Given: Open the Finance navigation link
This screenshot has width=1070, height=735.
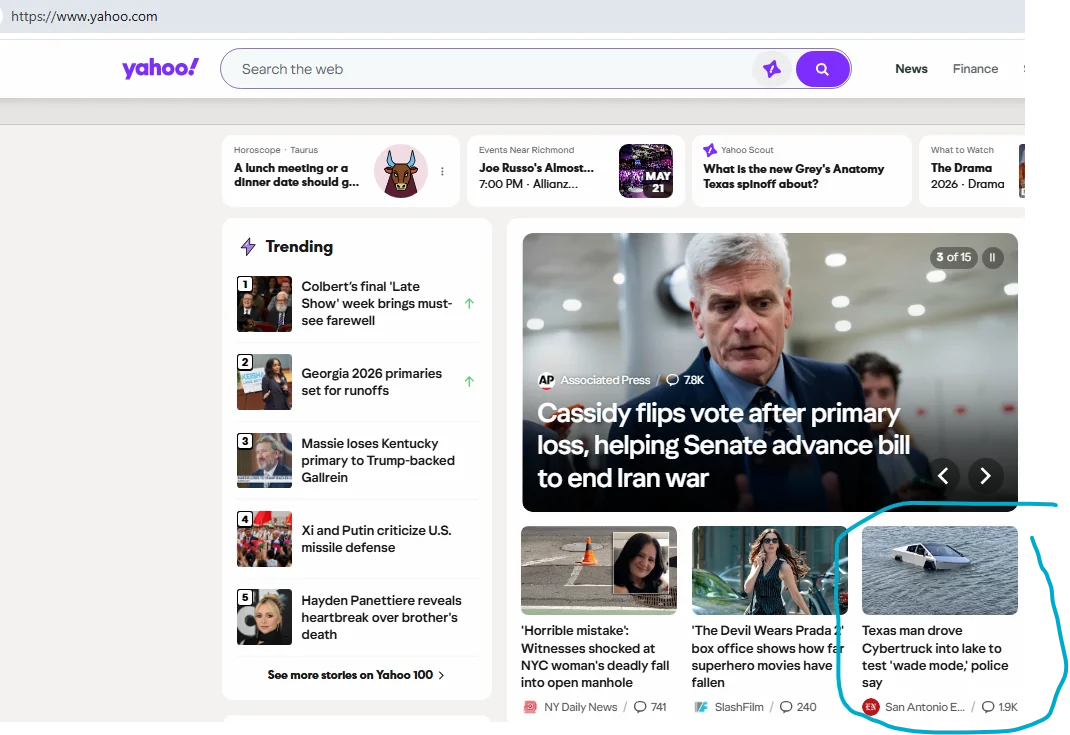Looking at the screenshot, I should [x=975, y=69].
